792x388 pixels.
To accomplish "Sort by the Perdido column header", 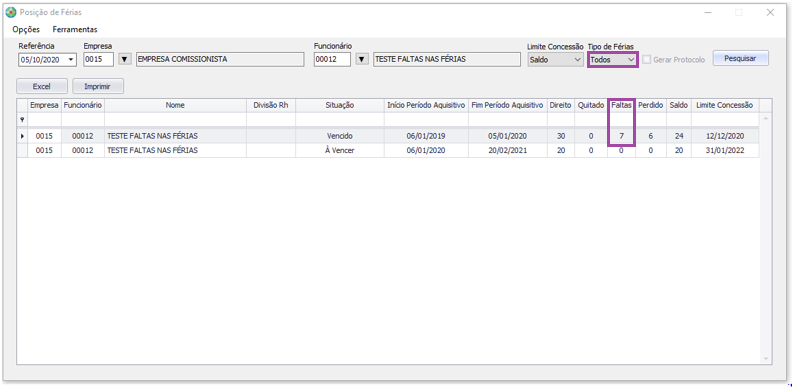I will pos(651,106).
